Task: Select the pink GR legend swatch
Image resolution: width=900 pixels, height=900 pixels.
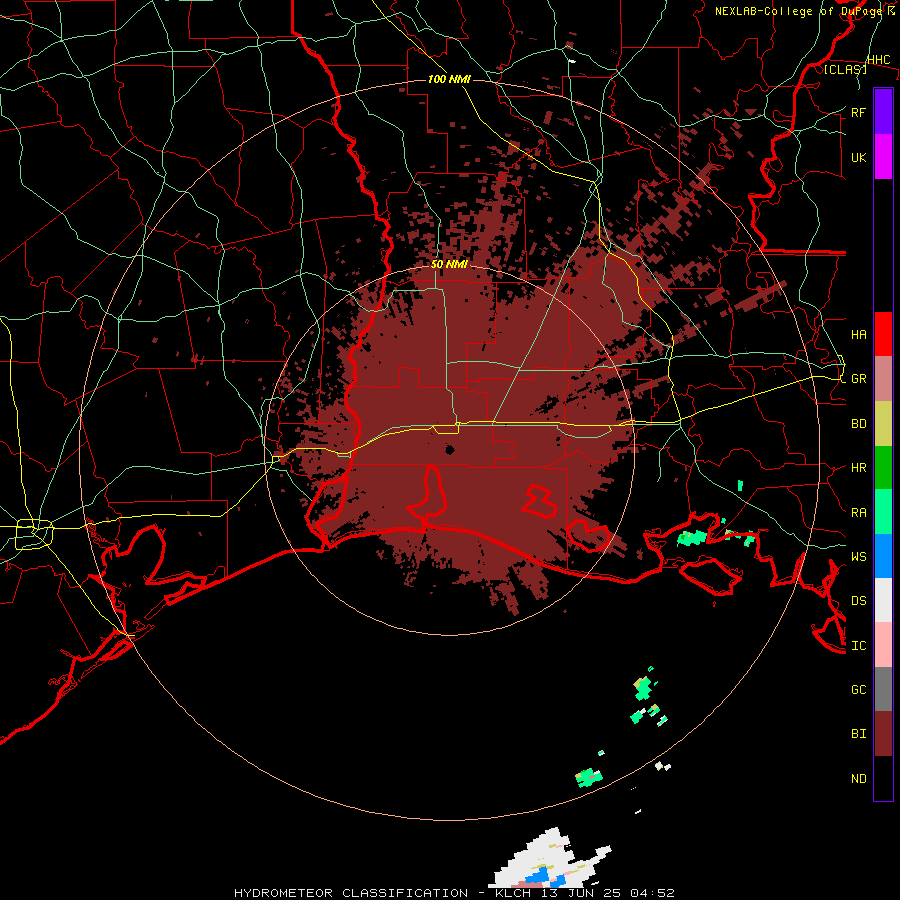Action: coord(883,379)
